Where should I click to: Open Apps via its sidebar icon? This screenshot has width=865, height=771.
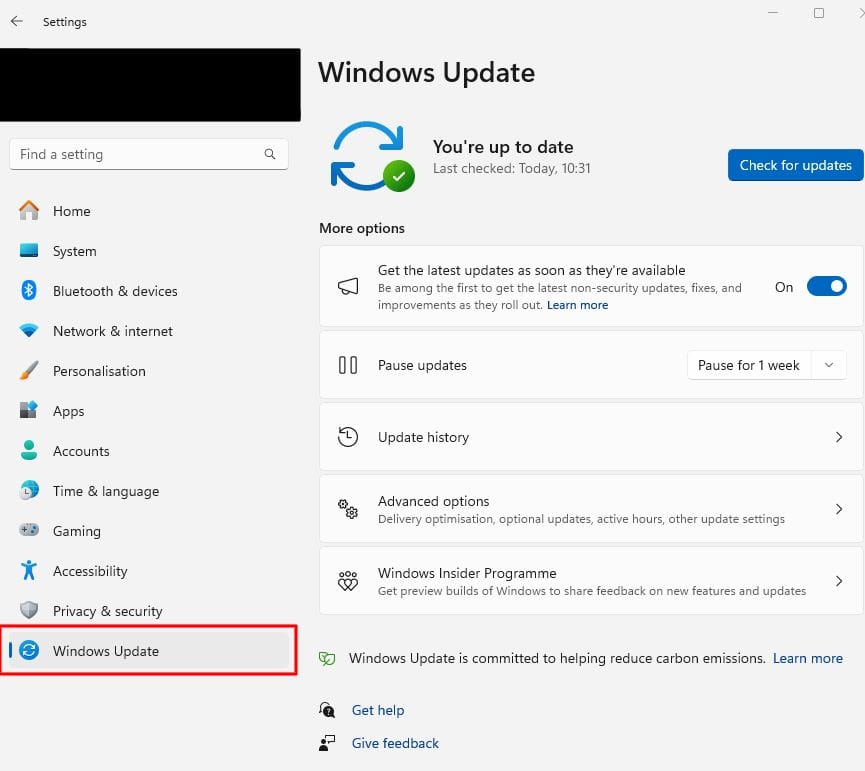(x=31, y=411)
